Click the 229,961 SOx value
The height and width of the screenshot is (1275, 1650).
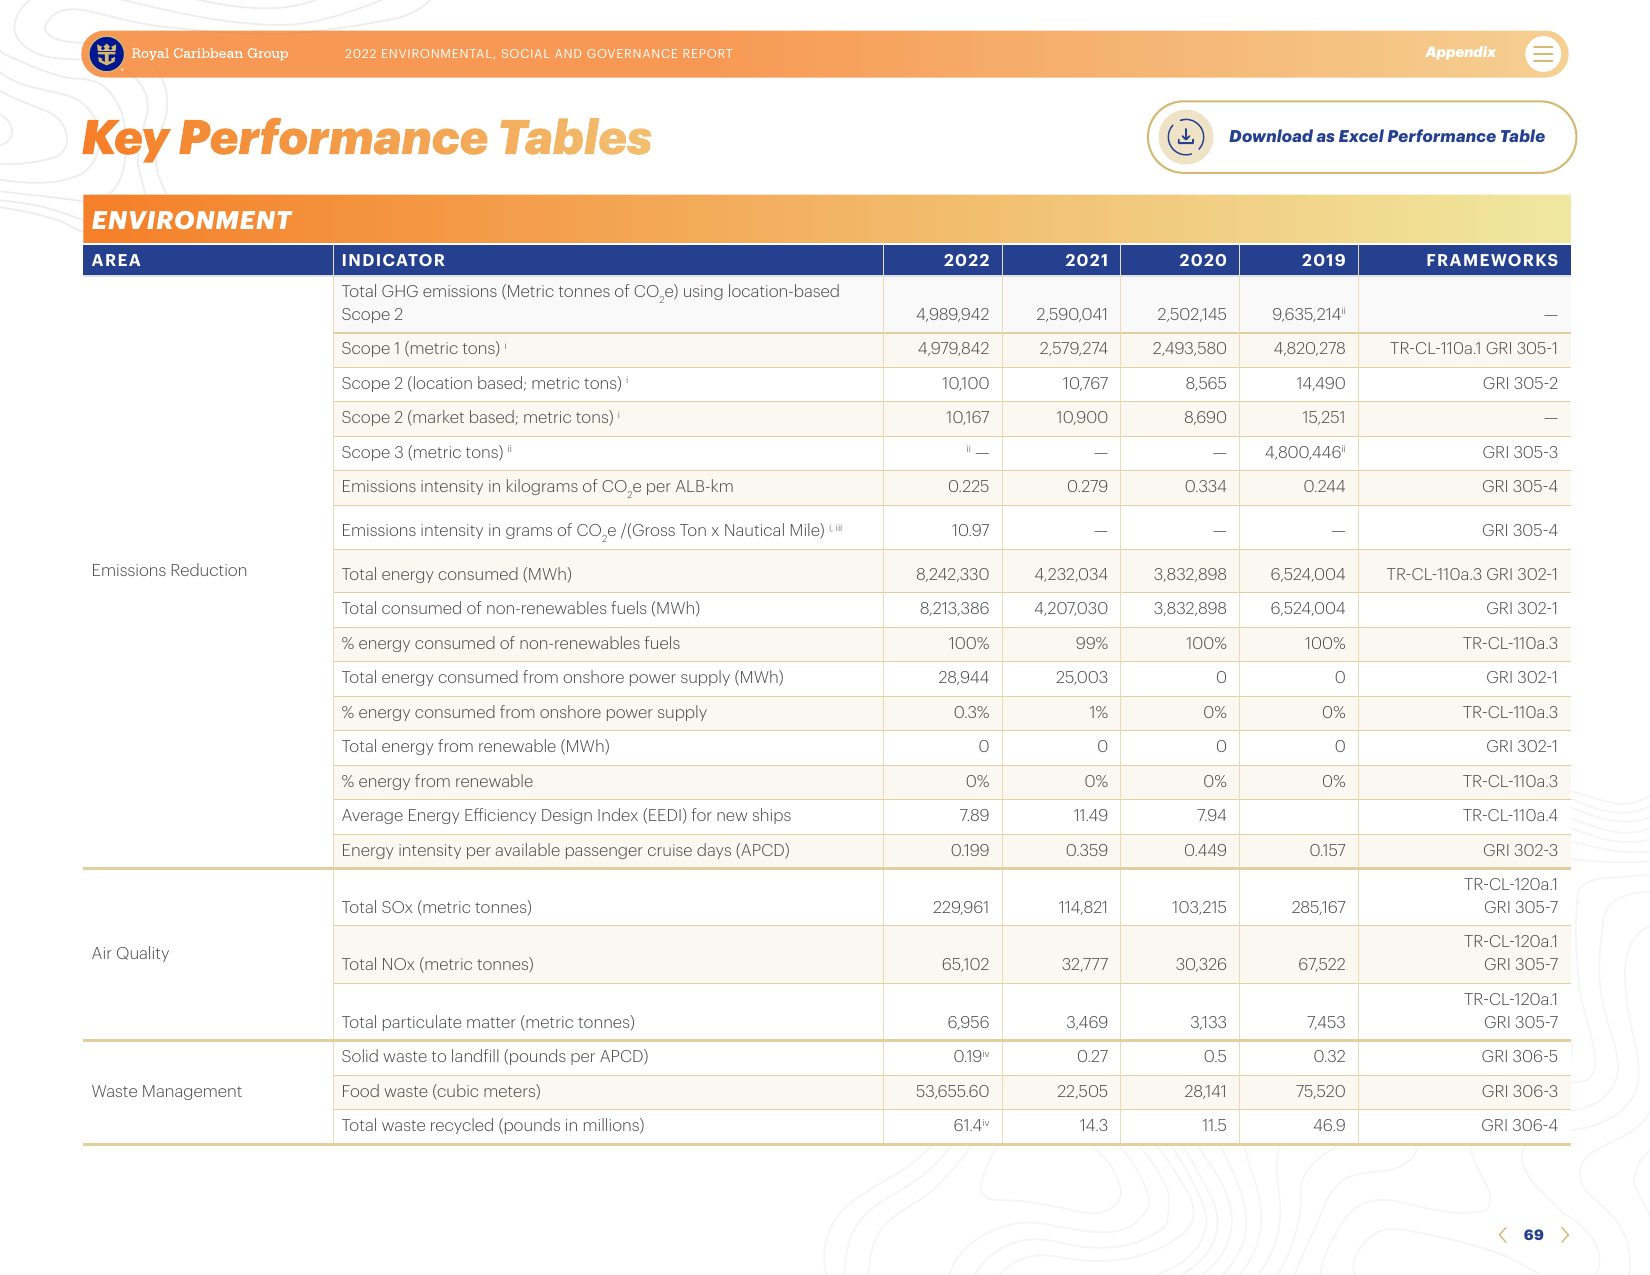point(961,907)
